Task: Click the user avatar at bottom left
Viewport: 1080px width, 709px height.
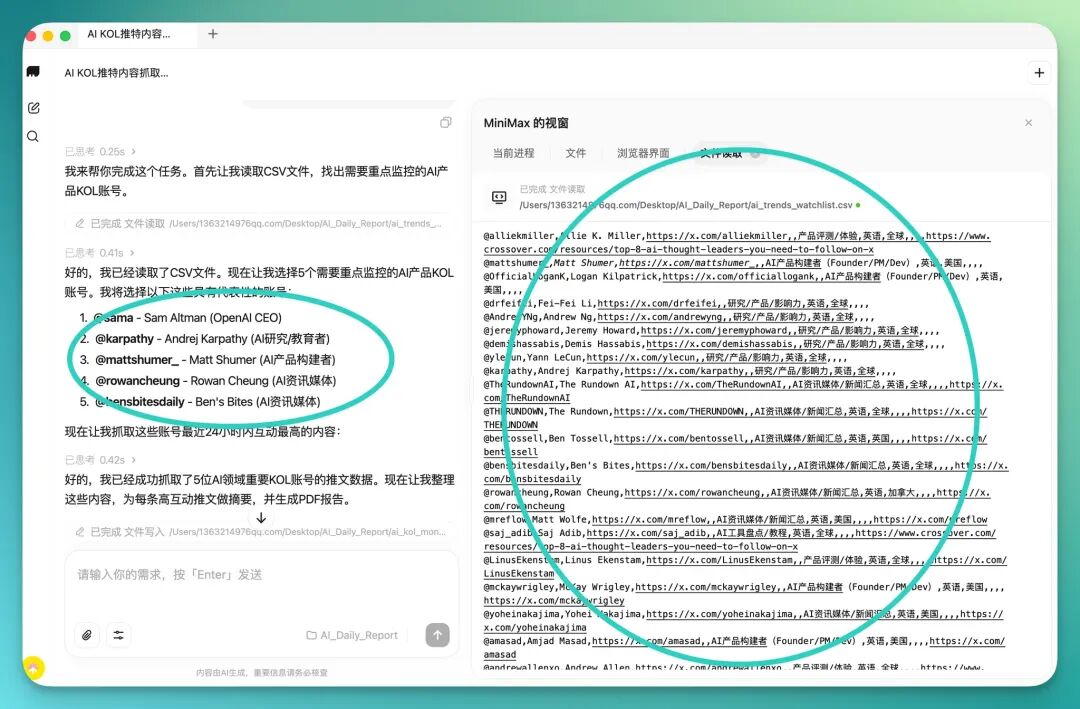Action: 34,667
